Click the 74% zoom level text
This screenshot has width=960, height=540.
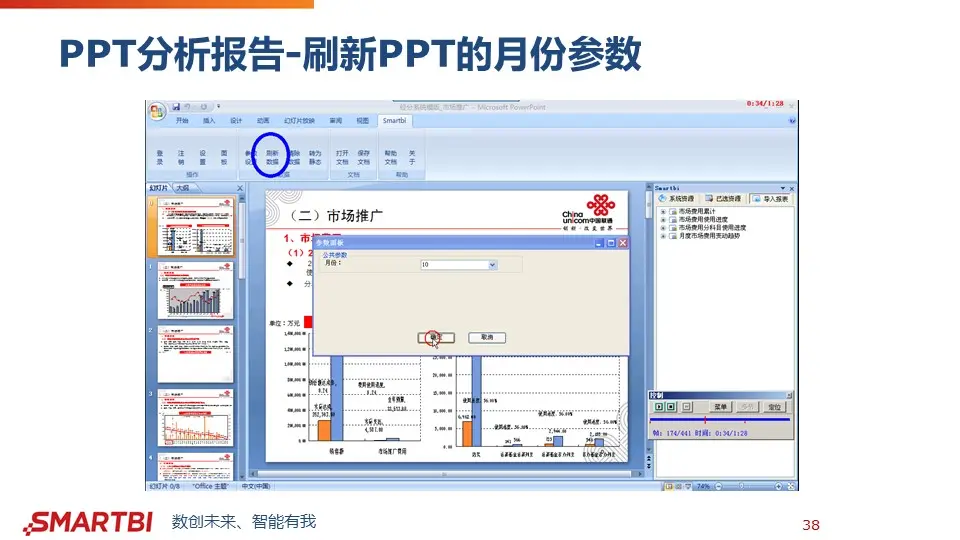click(x=703, y=486)
